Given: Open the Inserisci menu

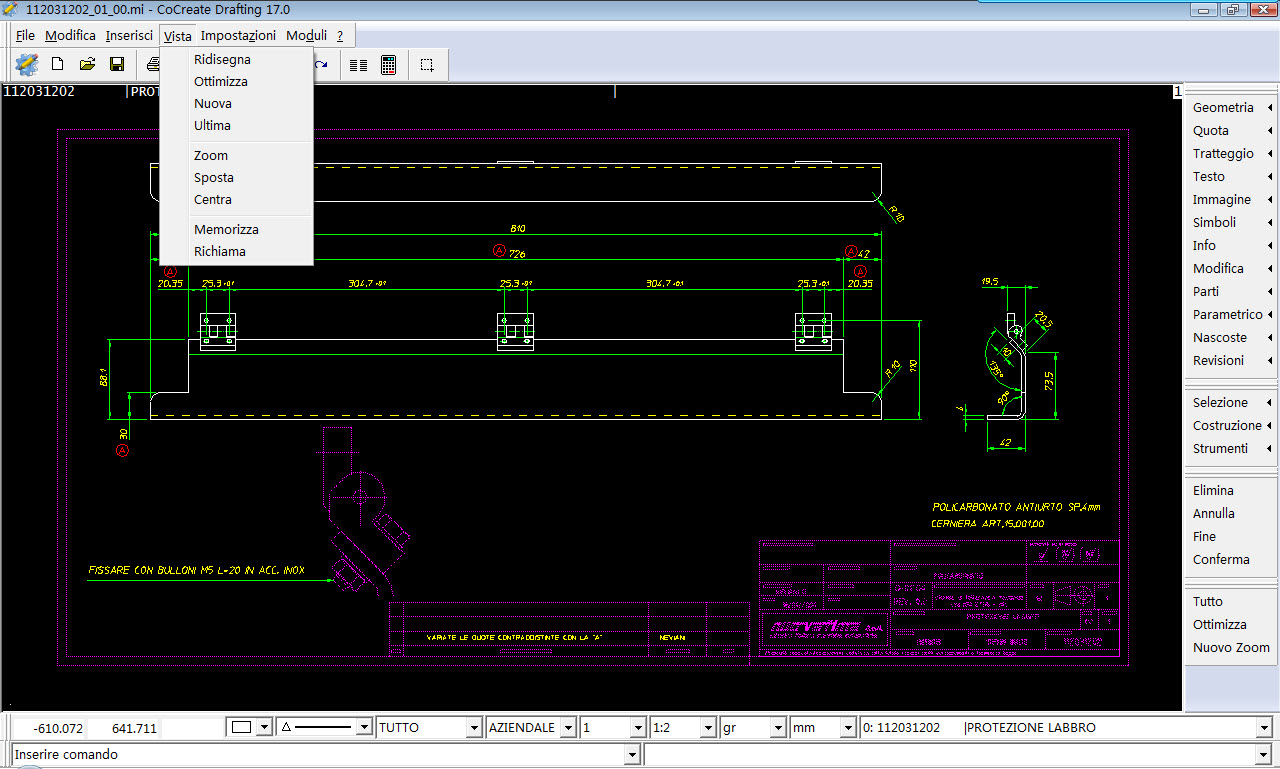Looking at the screenshot, I should tap(129, 35).
